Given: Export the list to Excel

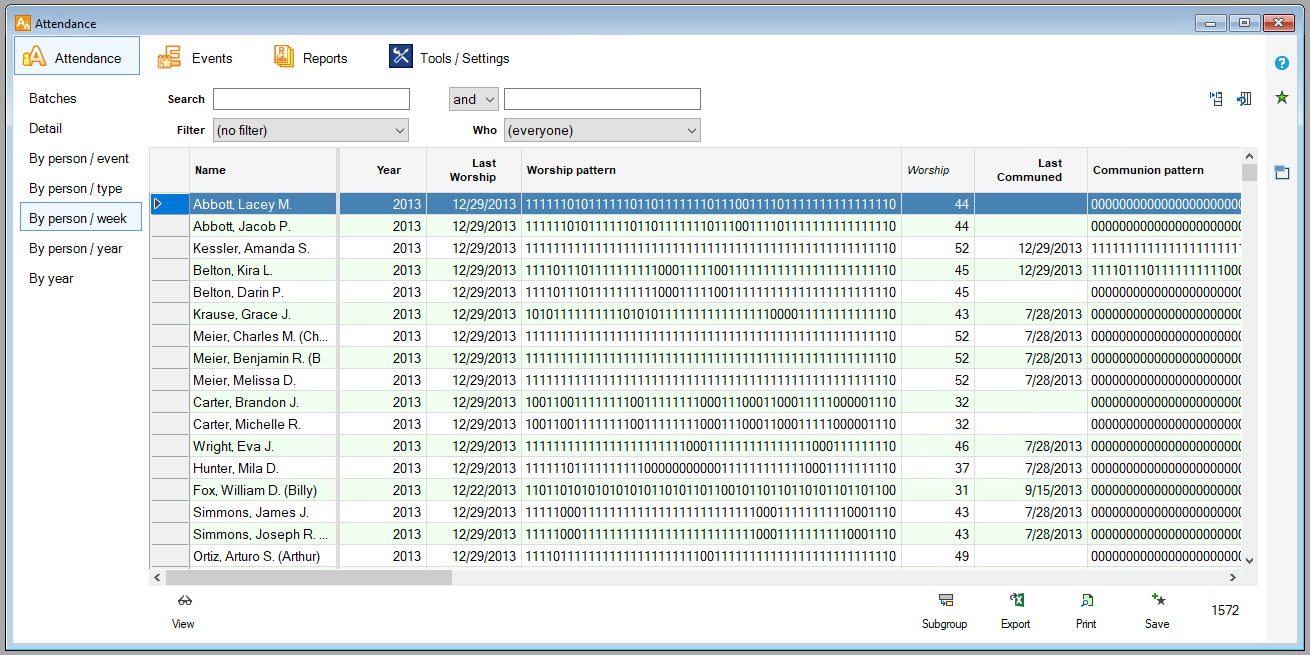Looking at the screenshot, I should 1015,601.
